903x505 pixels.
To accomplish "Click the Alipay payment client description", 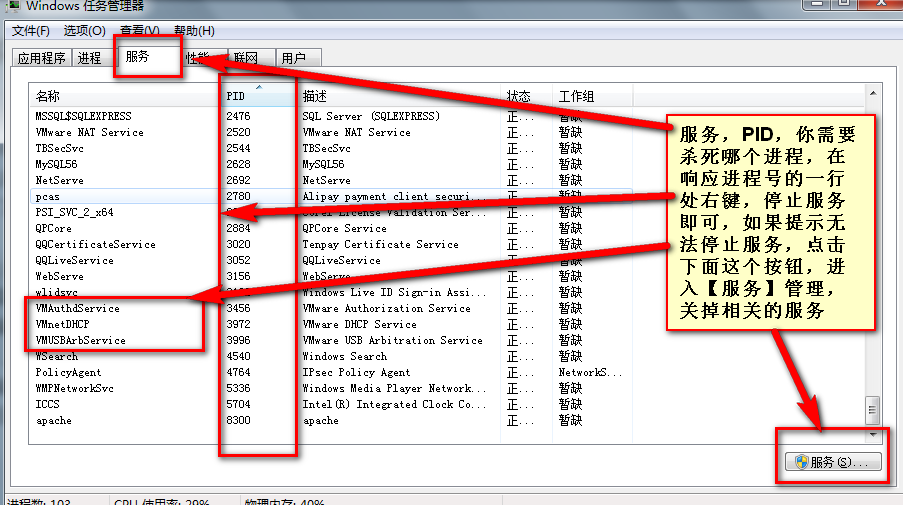I will 394,196.
